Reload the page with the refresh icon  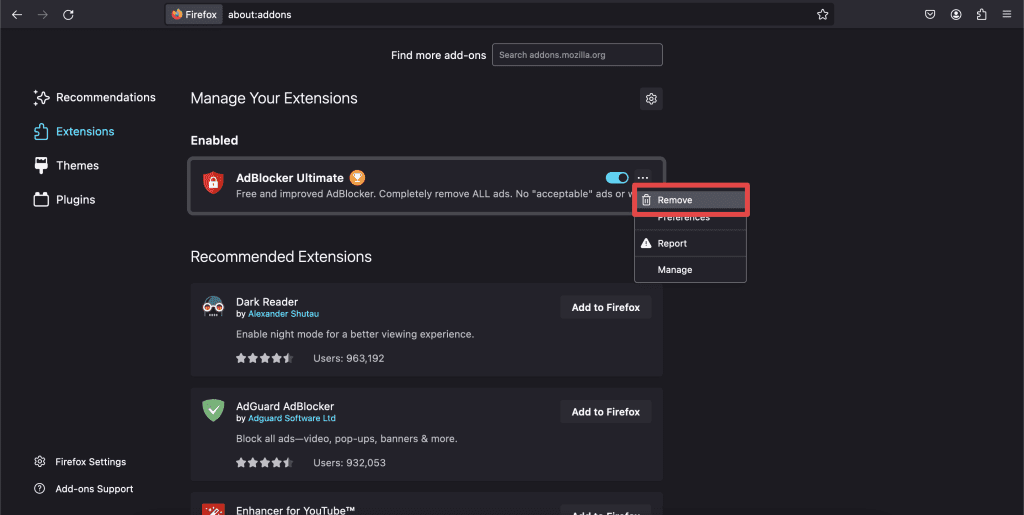[68, 15]
